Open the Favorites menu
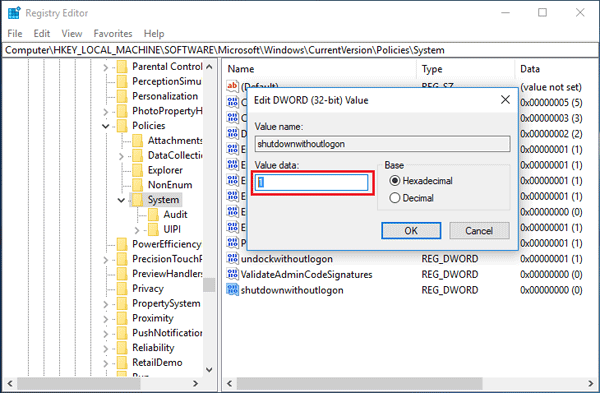600x393 pixels. (113, 34)
